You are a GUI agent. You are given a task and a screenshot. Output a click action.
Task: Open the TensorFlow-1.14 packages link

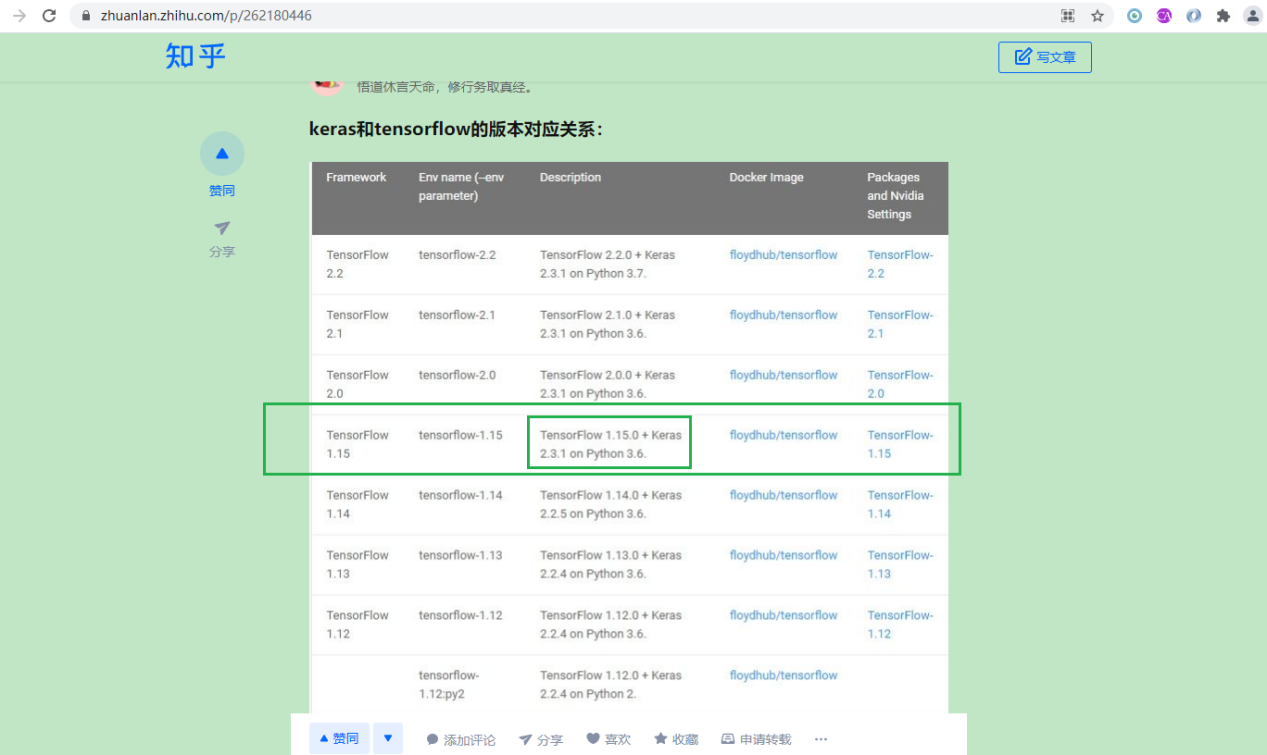[900, 504]
